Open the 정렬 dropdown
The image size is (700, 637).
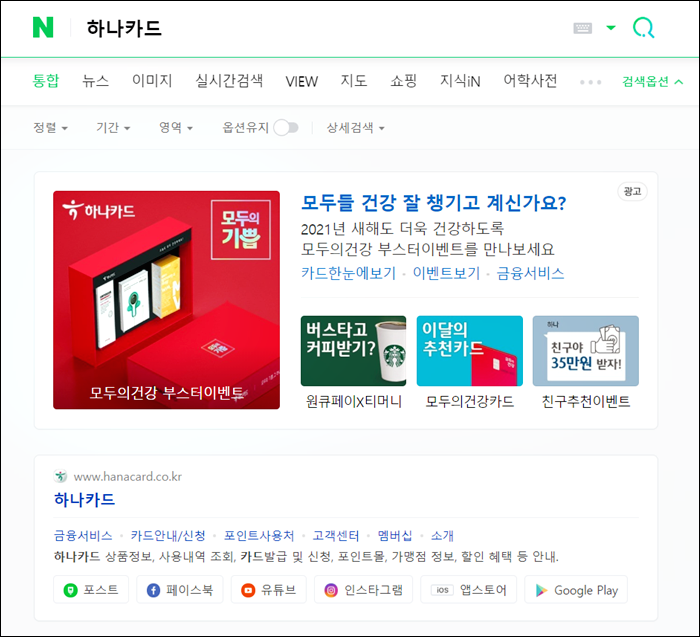[50, 128]
